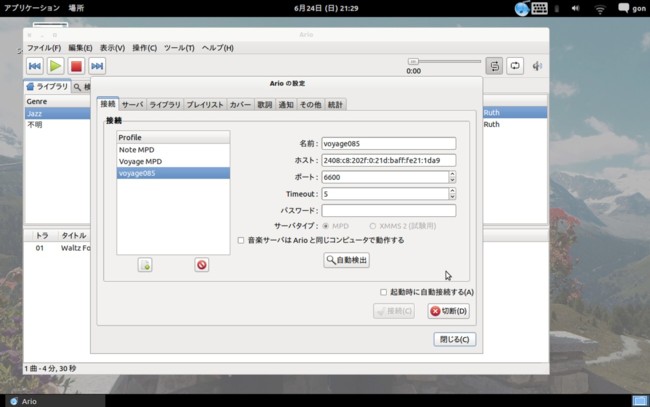Select Jazz in the Genre list
The image size is (650, 407).
pyautogui.click(x=58, y=113)
